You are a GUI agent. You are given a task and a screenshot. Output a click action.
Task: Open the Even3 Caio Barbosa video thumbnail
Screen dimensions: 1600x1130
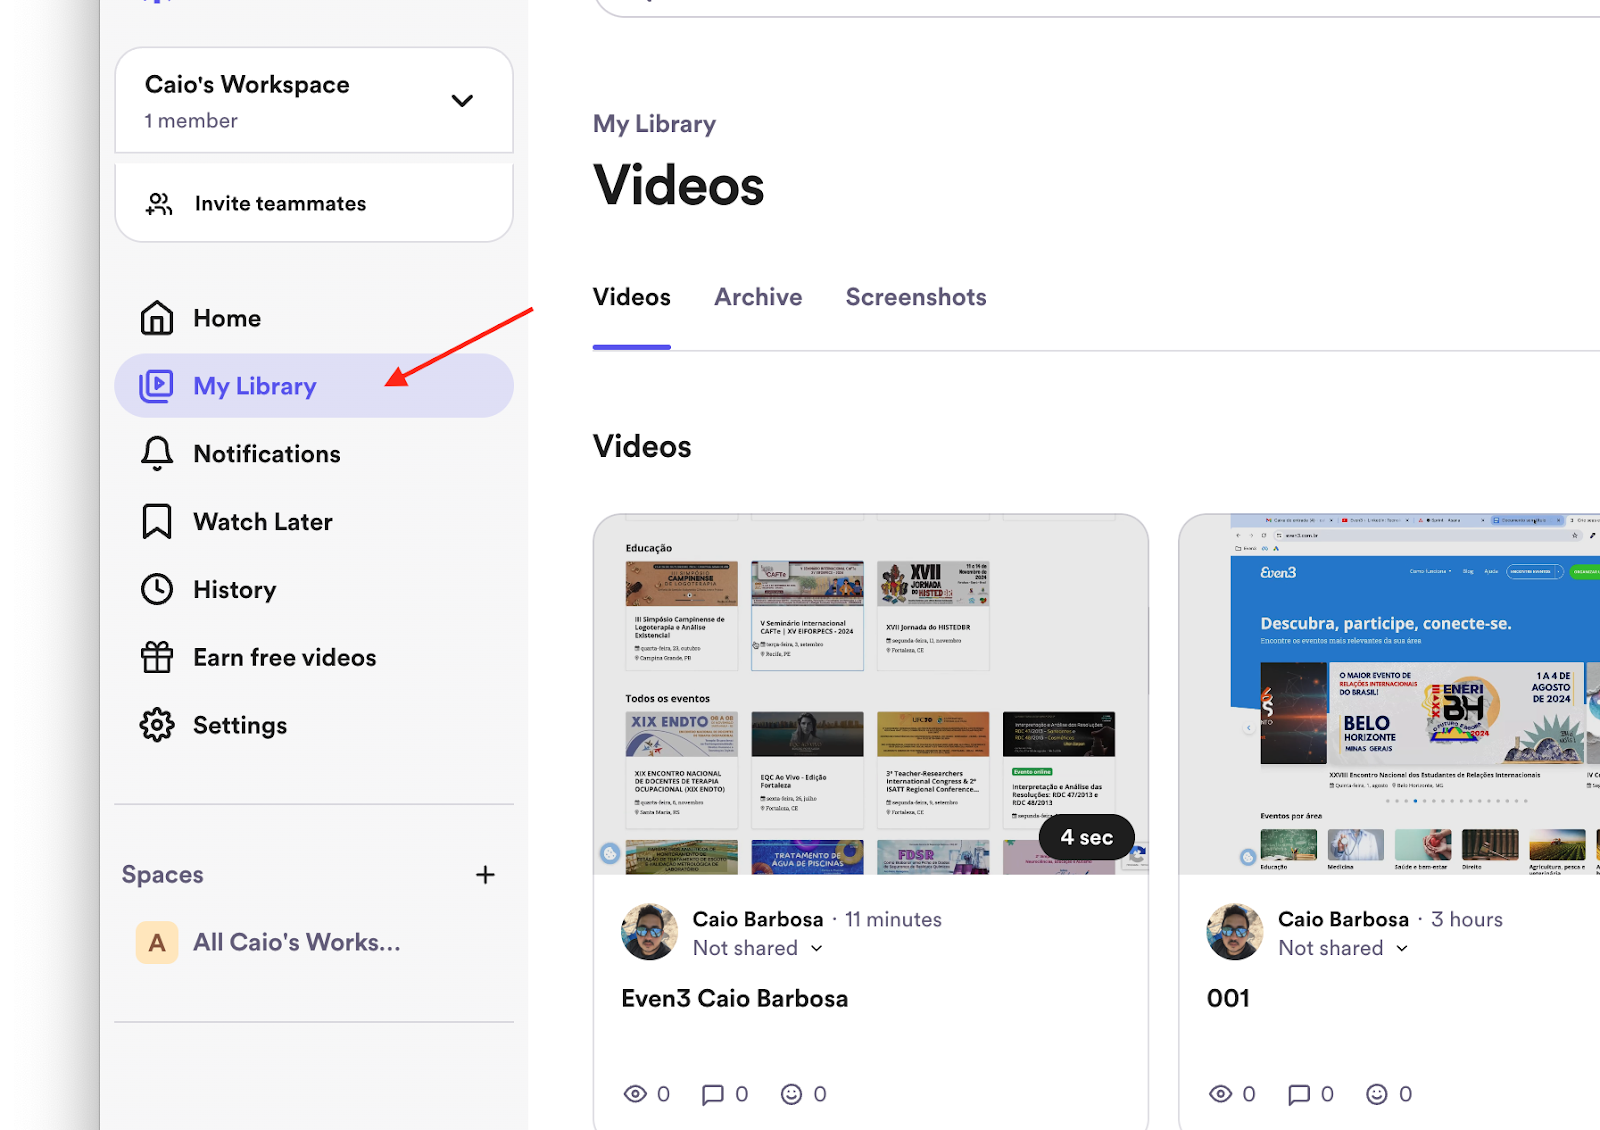pyautogui.click(x=870, y=695)
